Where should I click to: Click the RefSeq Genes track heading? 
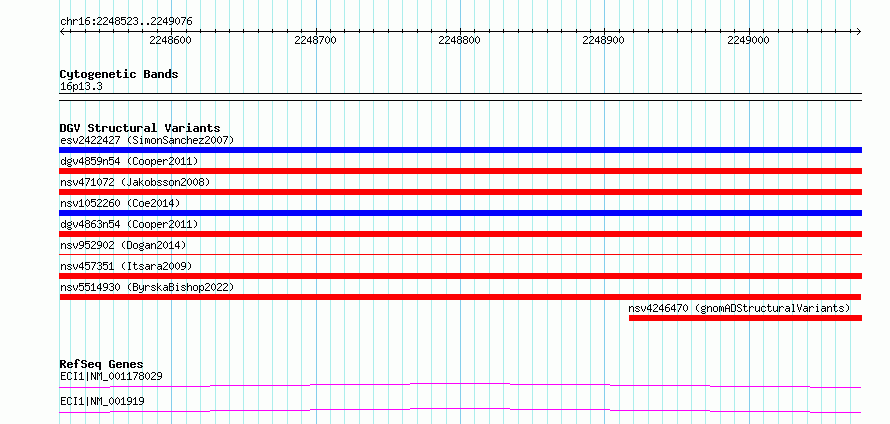click(102, 364)
